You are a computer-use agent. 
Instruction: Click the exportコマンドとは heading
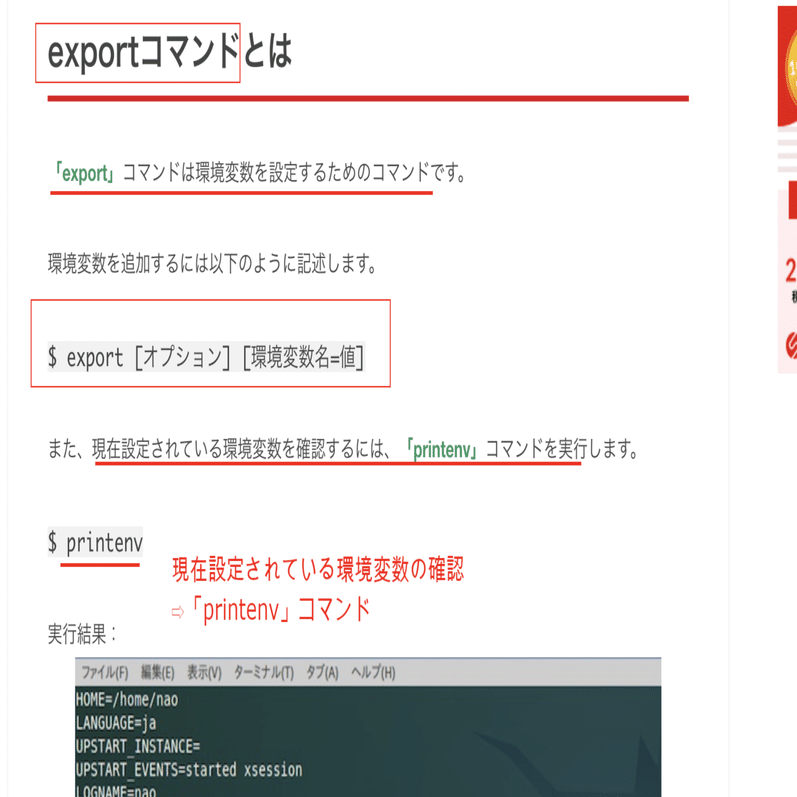coord(170,52)
